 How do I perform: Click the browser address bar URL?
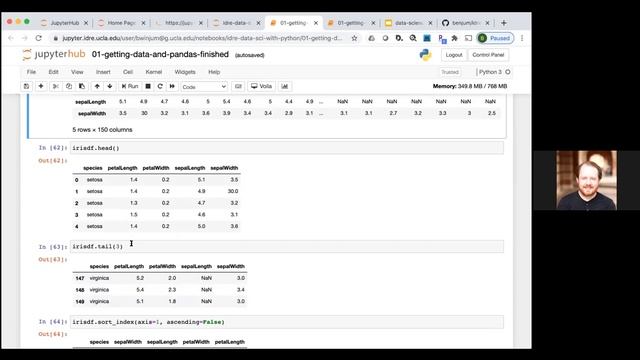coord(202,38)
